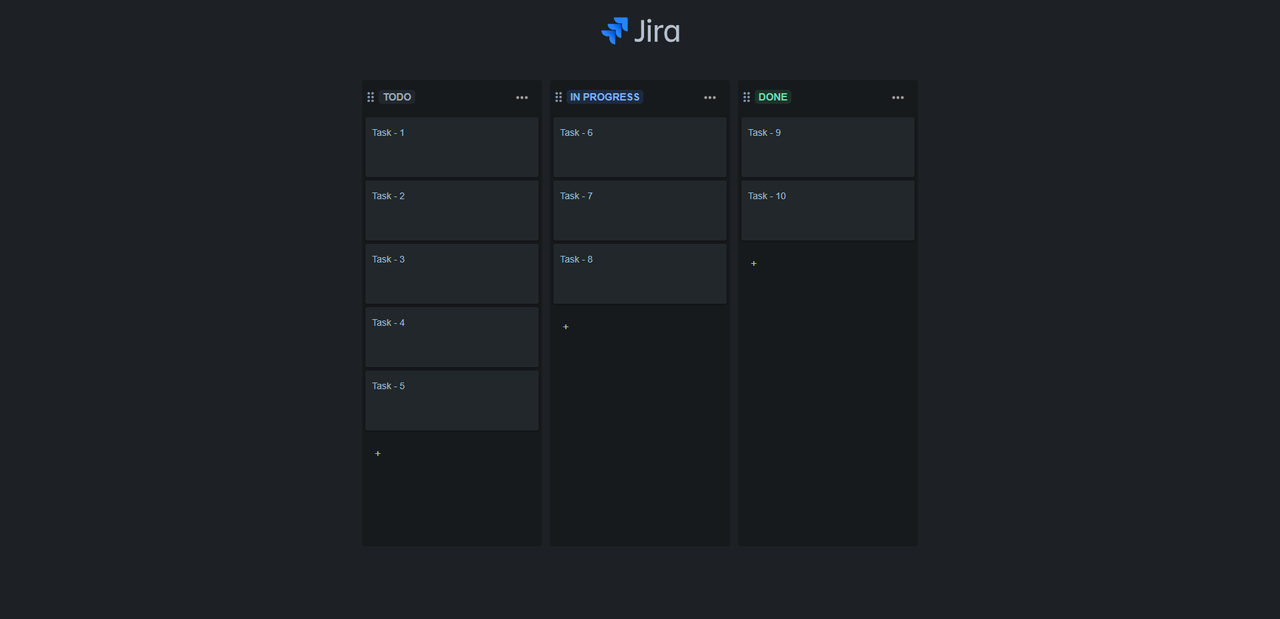Select the Task - 9 card
Viewport: 1280px width, 619px height.
coord(827,147)
